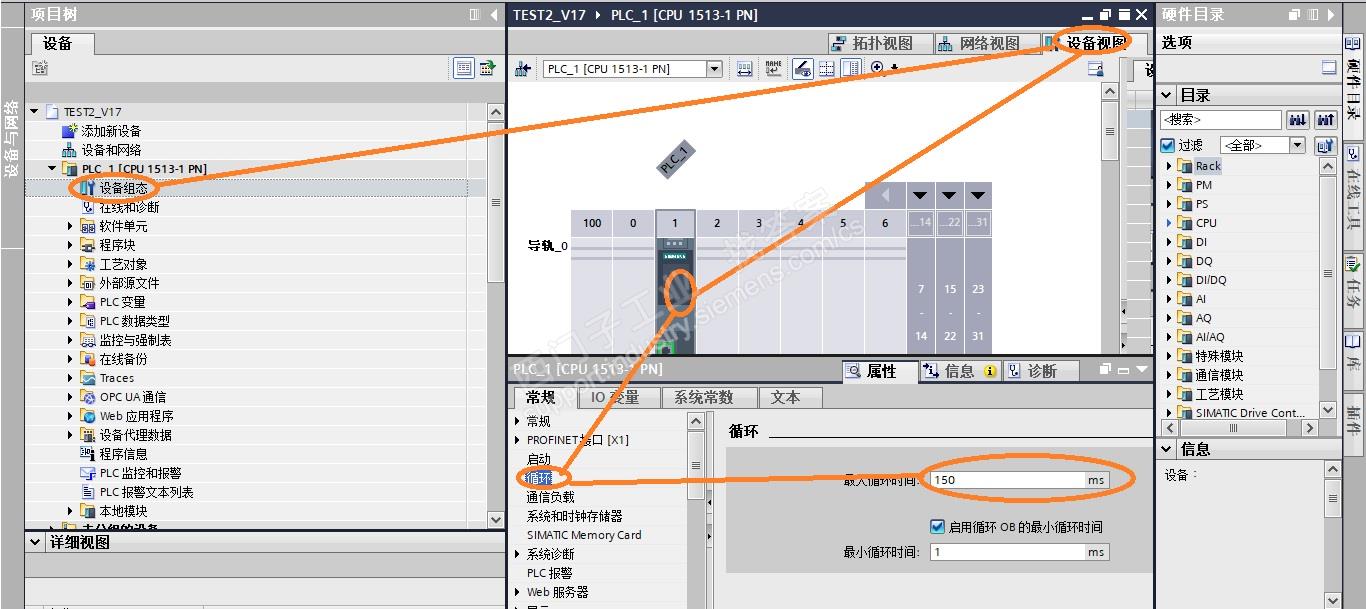Toggle 启用循环 OB 的最小循环时间 checkbox
Image resolution: width=1366 pixels, height=609 pixels.
[937, 526]
